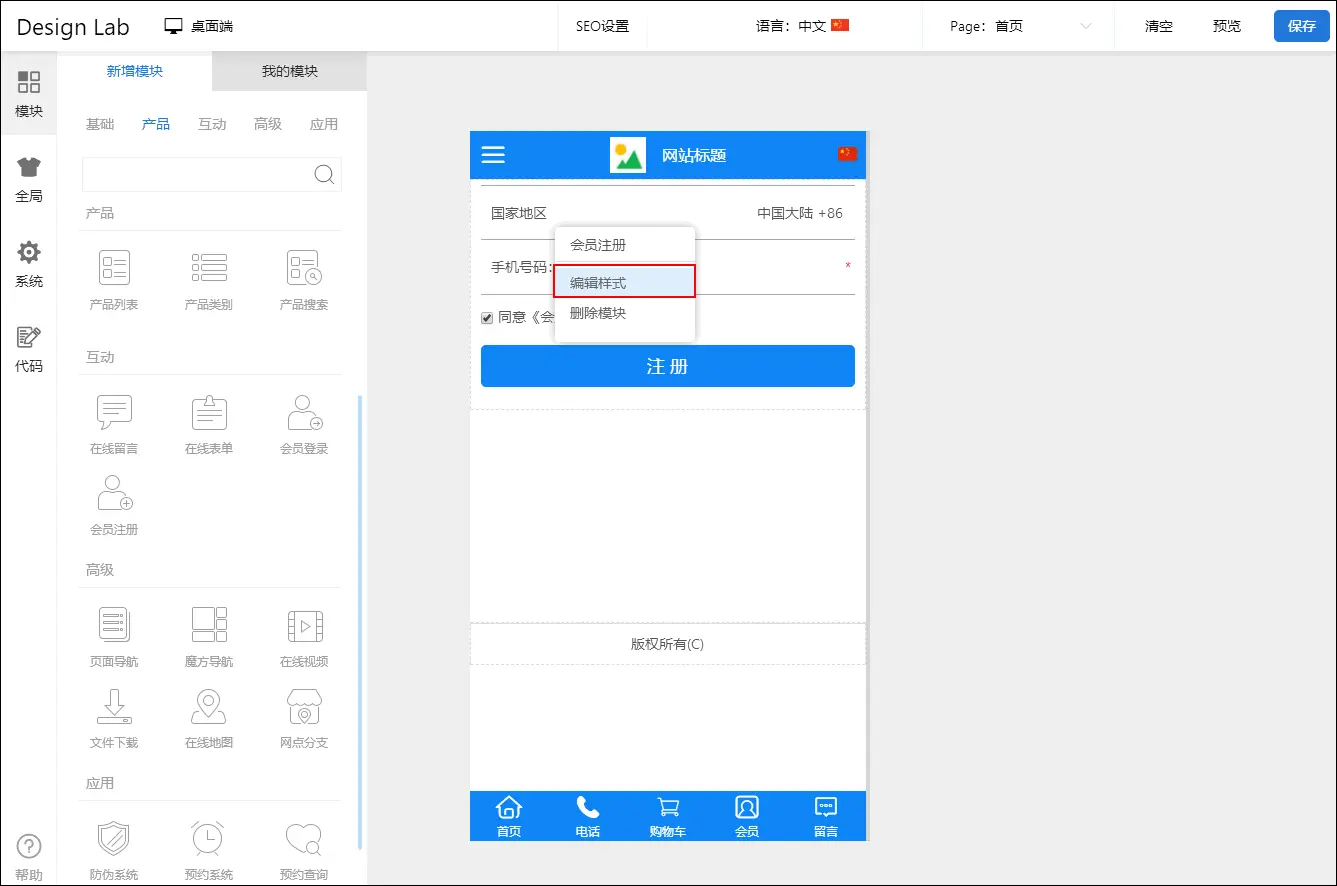Select the 在线留言 module icon
The height and width of the screenshot is (886, 1337).
pyautogui.click(x=114, y=412)
